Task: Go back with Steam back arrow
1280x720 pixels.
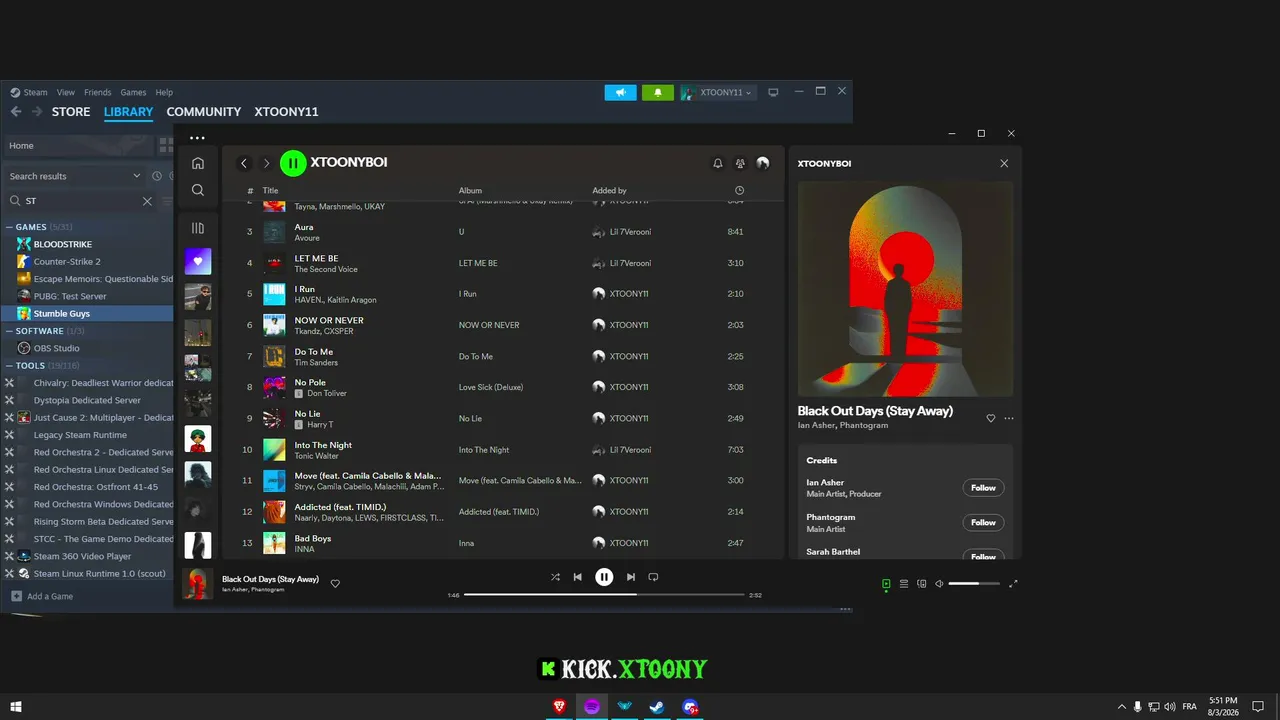Action: (x=16, y=112)
